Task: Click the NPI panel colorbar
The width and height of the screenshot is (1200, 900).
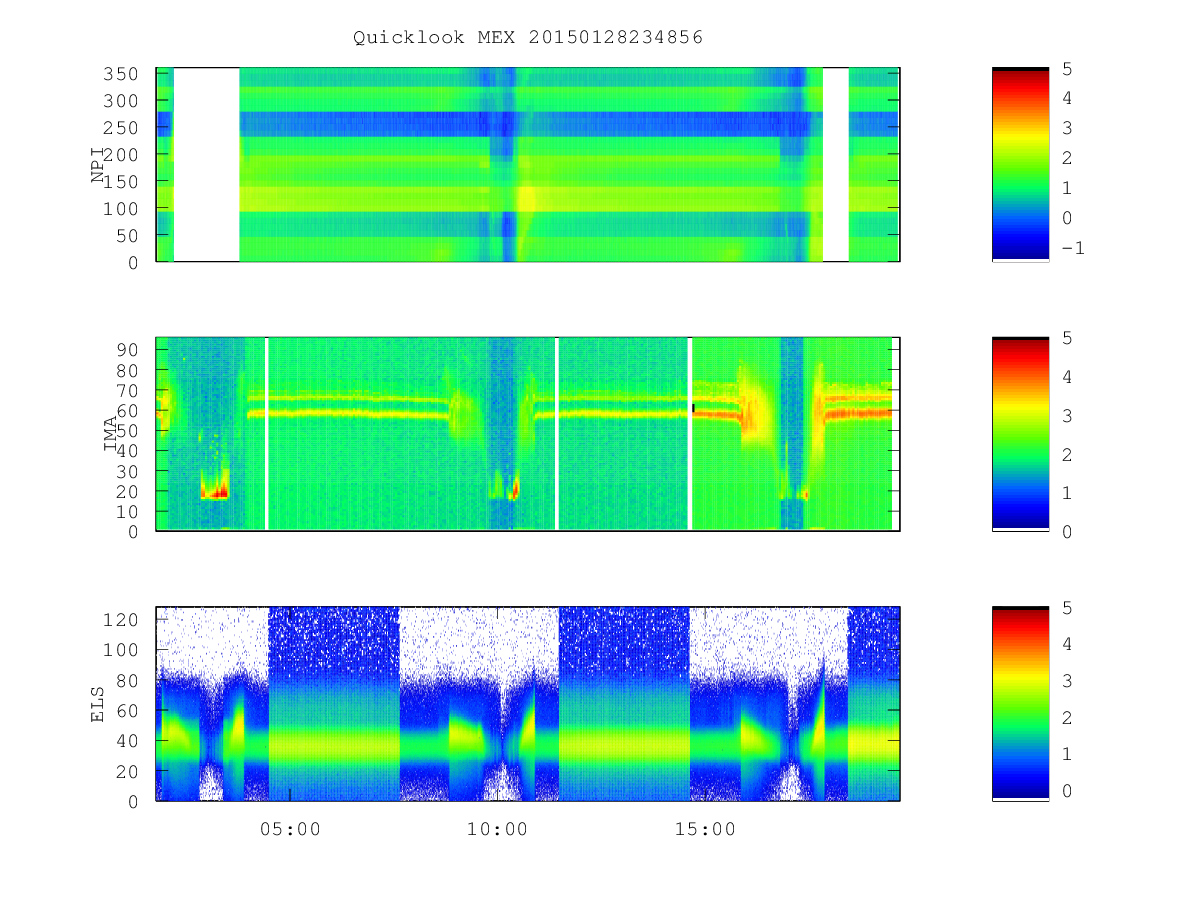Action: [1020, 164]
